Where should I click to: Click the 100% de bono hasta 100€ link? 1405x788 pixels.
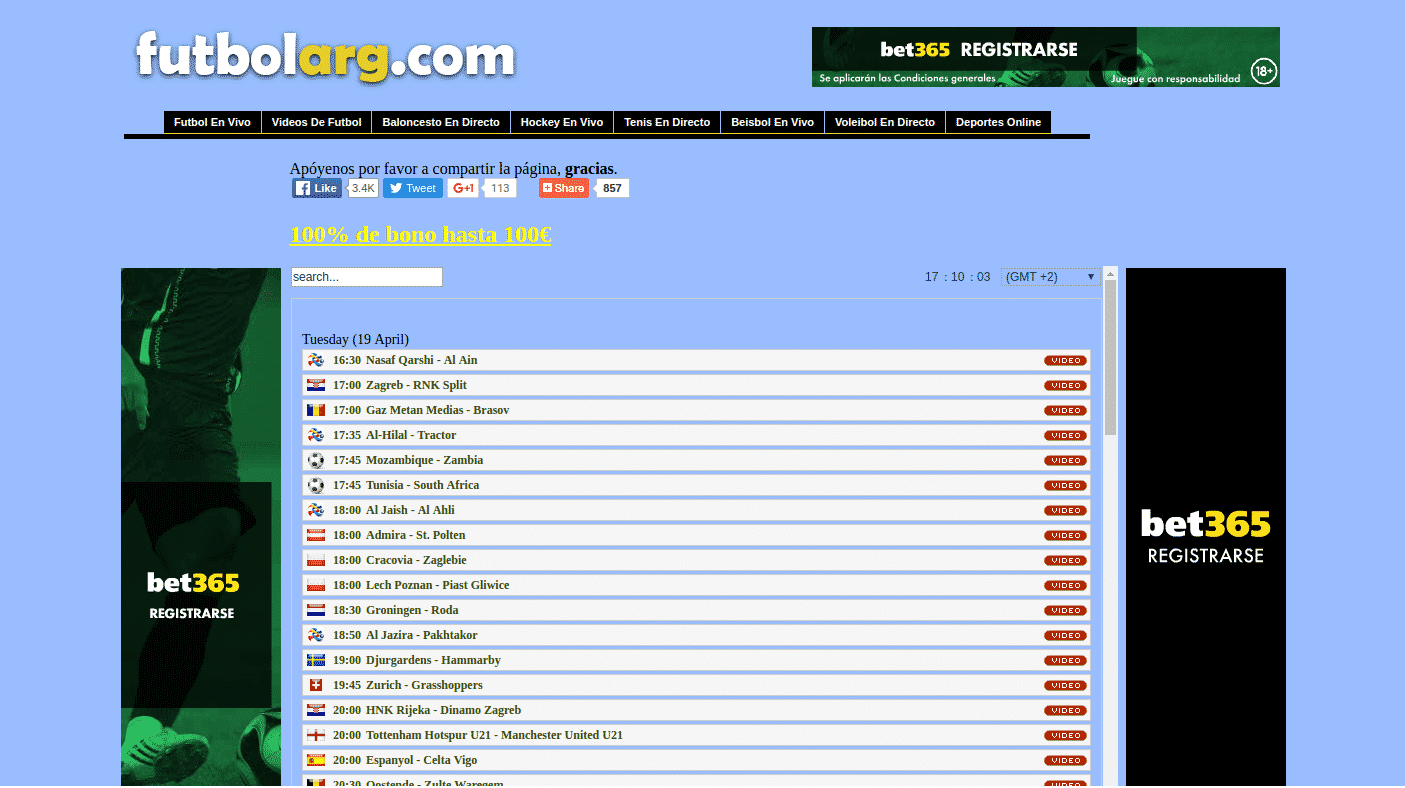(x=420, y=235)
